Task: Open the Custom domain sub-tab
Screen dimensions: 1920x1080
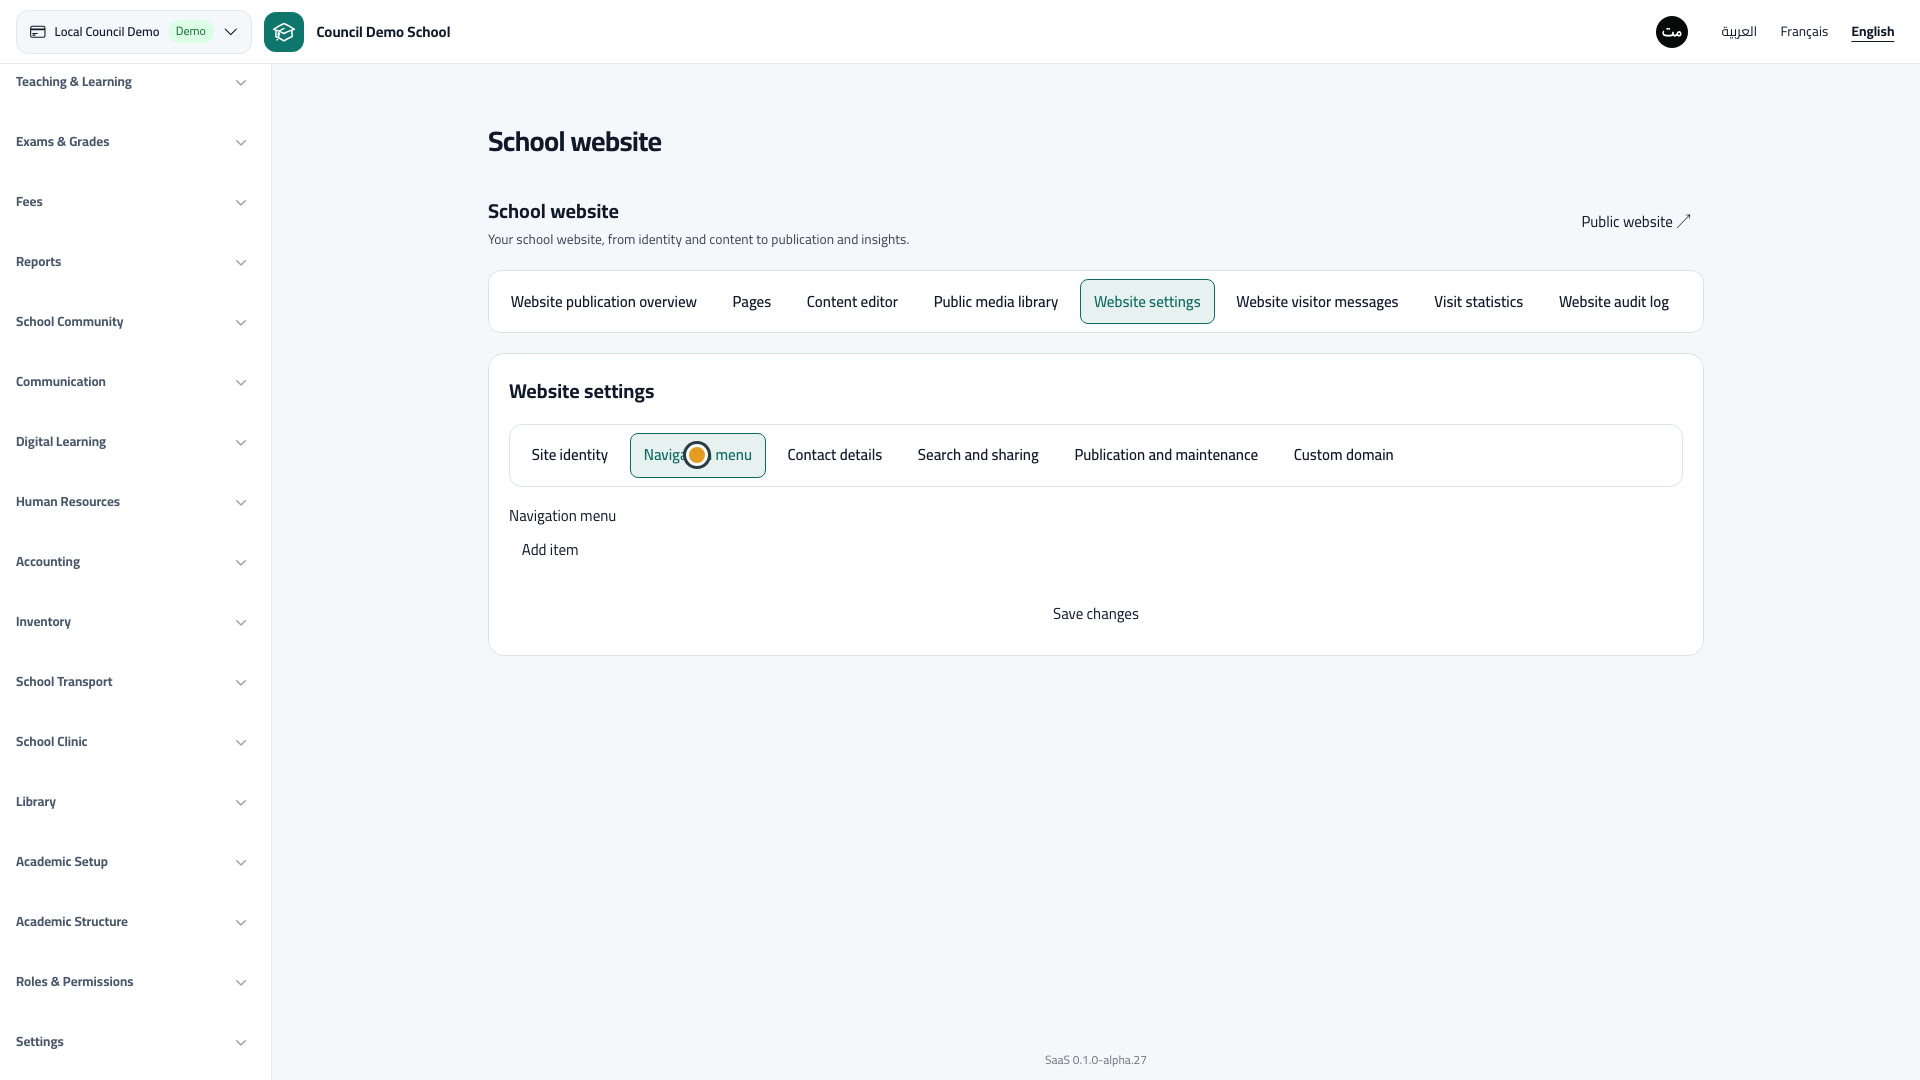Action: click(x=1344, y=455)
